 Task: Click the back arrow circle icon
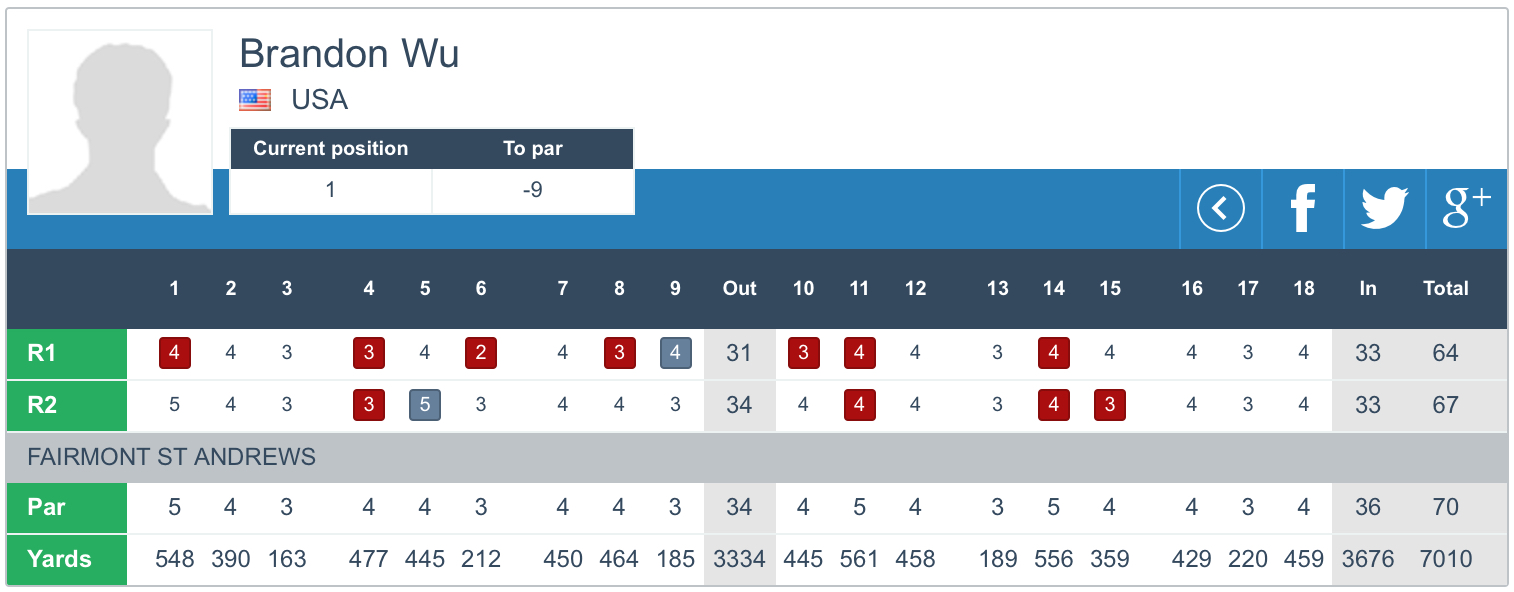(x=1220, y=209)
